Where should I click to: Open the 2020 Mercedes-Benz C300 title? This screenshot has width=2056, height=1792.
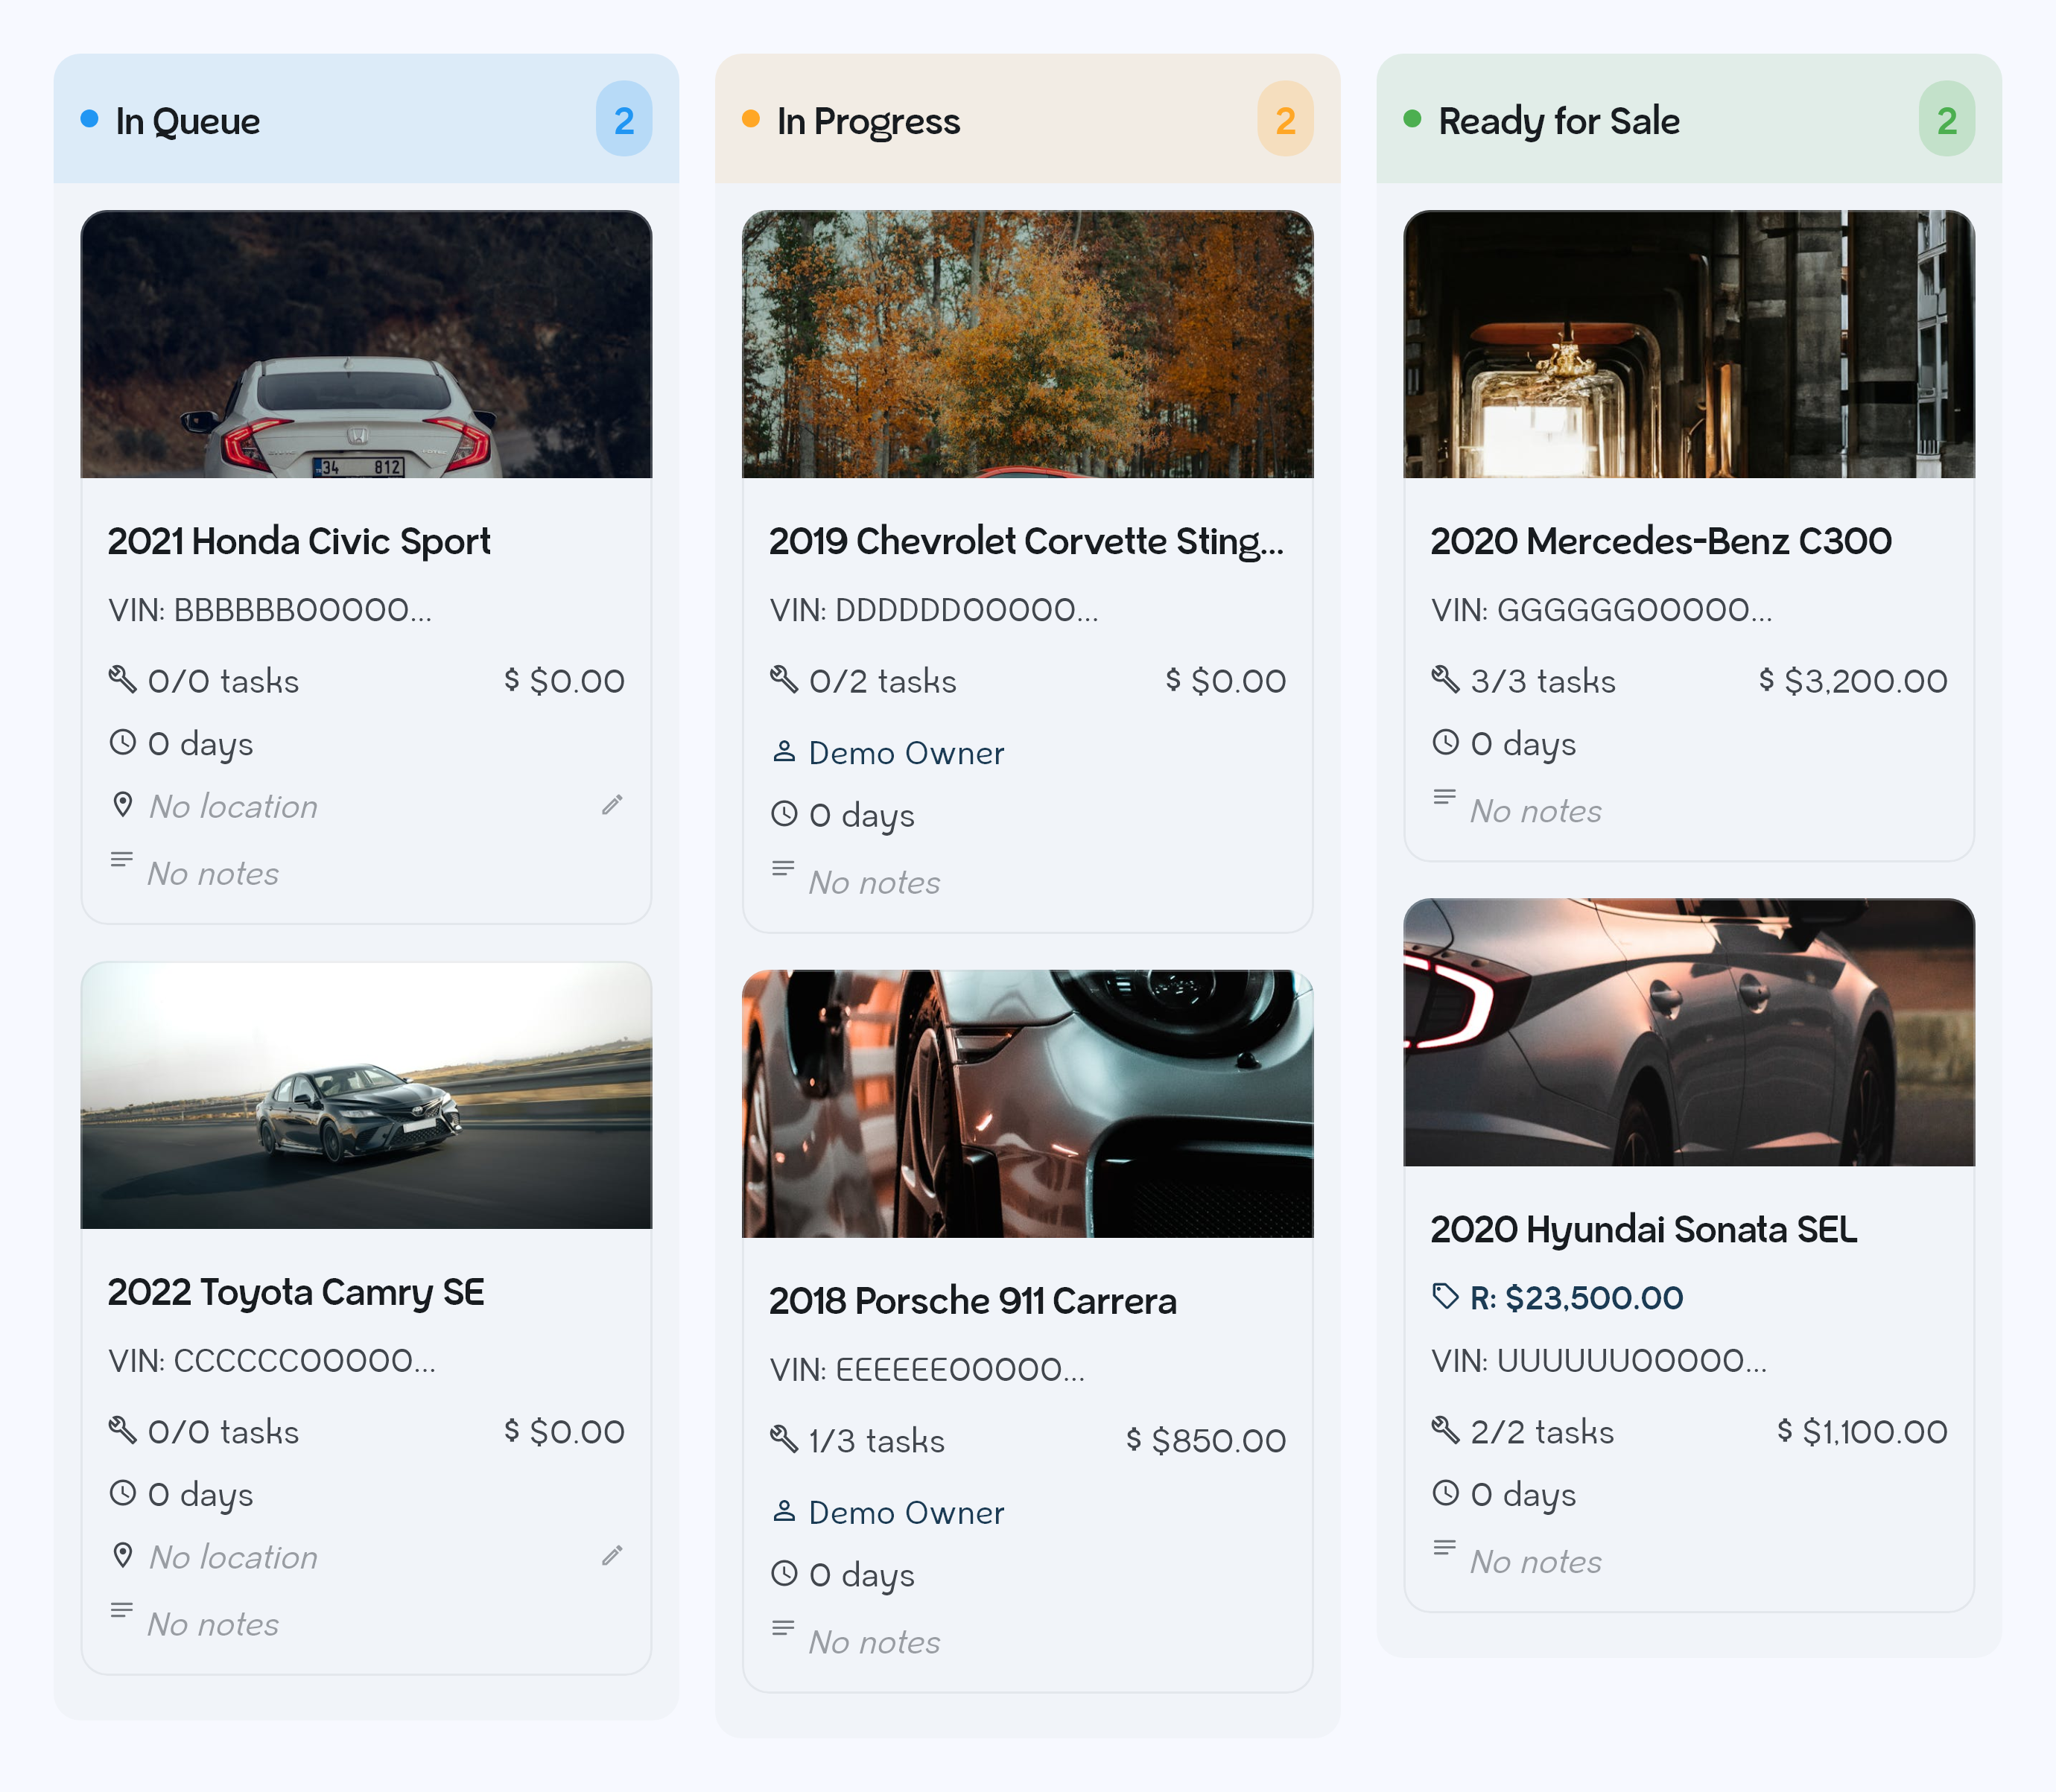click(1661, 541)
